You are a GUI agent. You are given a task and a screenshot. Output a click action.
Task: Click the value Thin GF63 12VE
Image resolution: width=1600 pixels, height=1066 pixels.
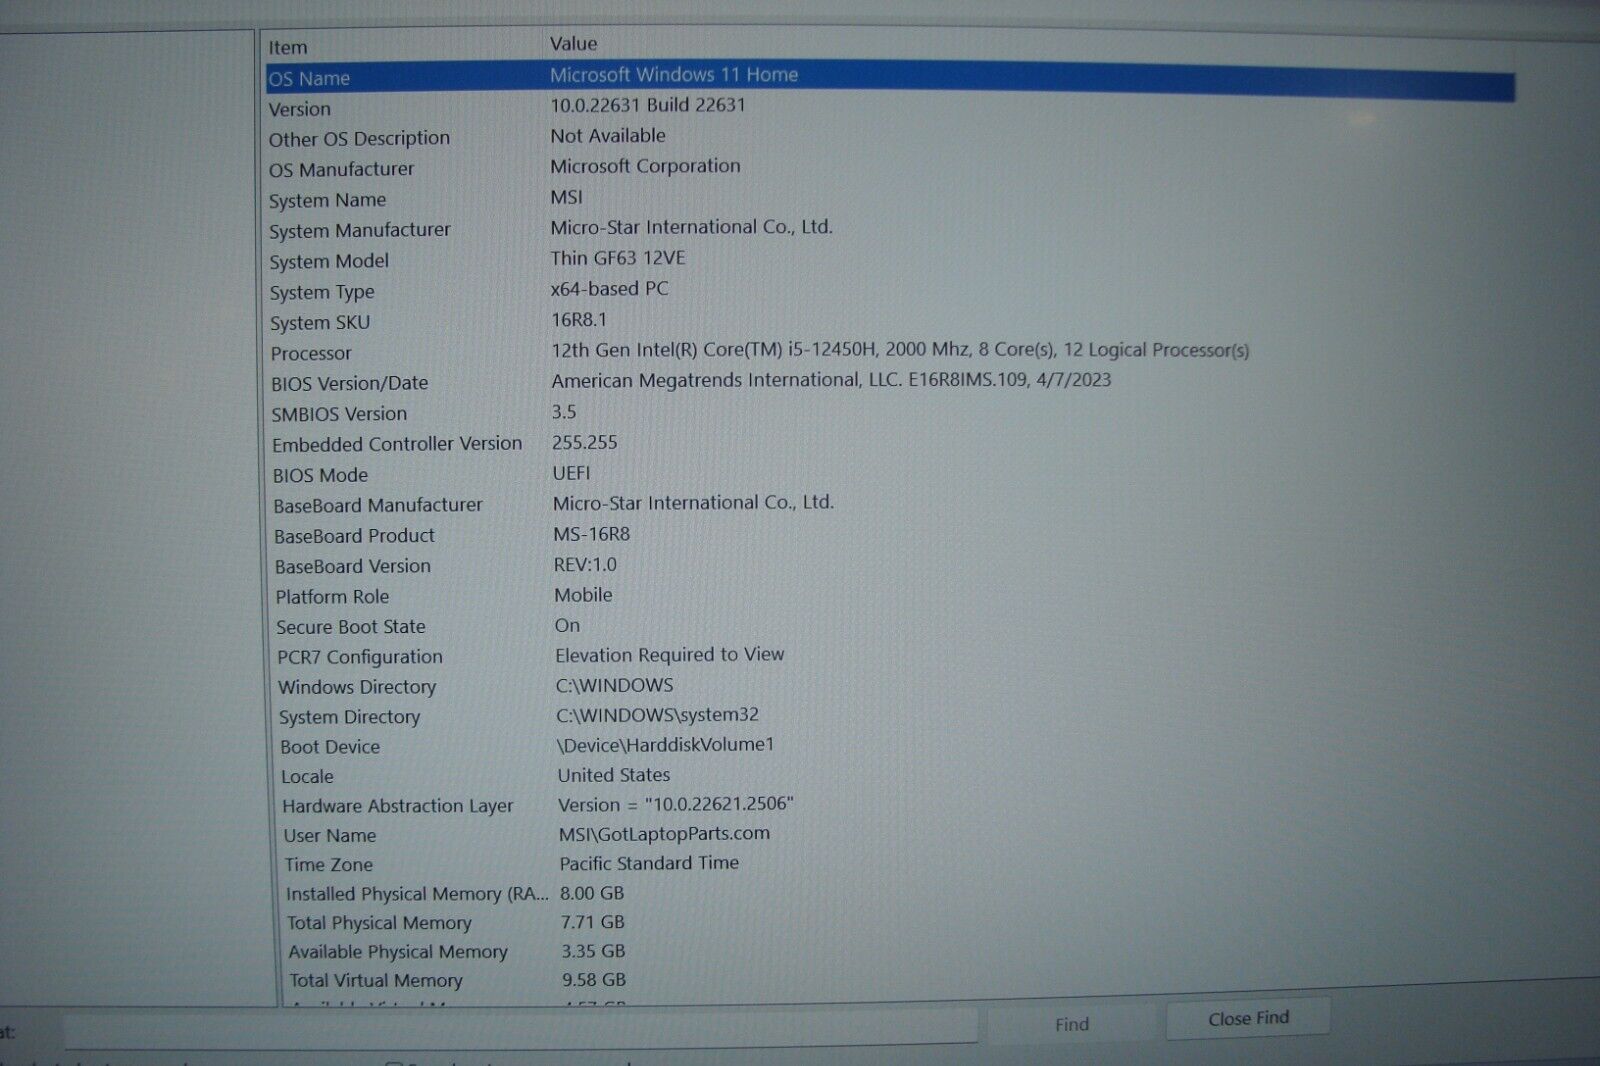(618, 258)
